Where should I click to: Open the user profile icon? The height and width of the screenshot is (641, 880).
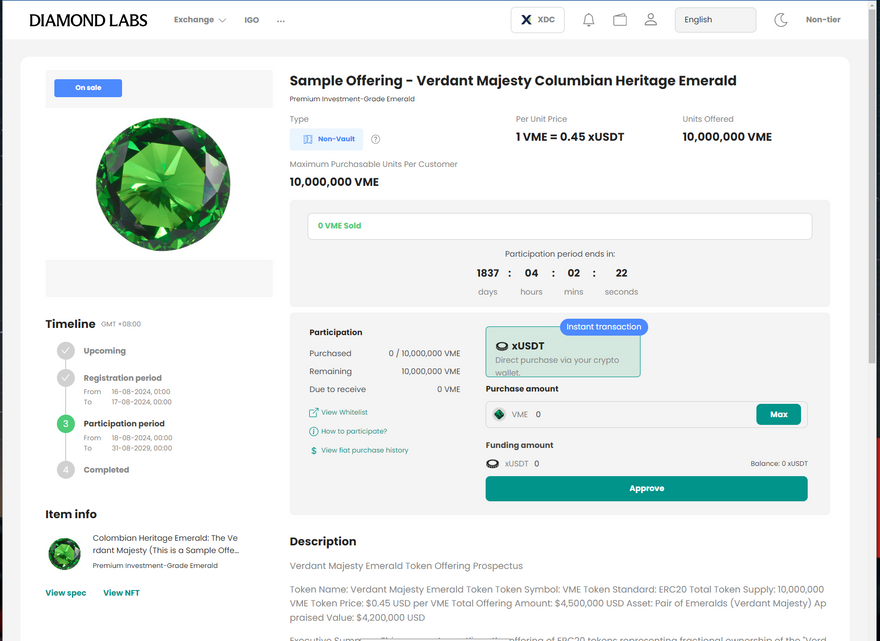(x=651, y=20)
